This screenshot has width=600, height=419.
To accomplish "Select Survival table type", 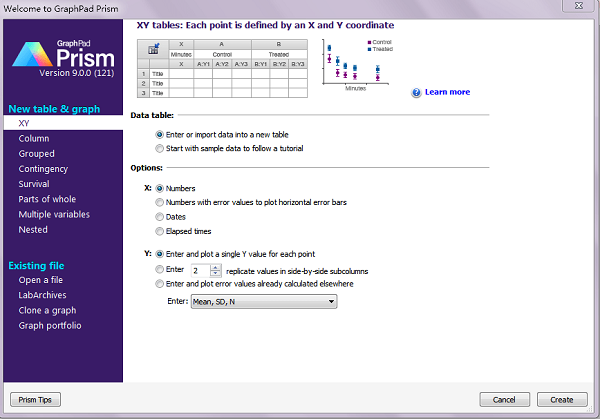I will click(x=34, y=184).
